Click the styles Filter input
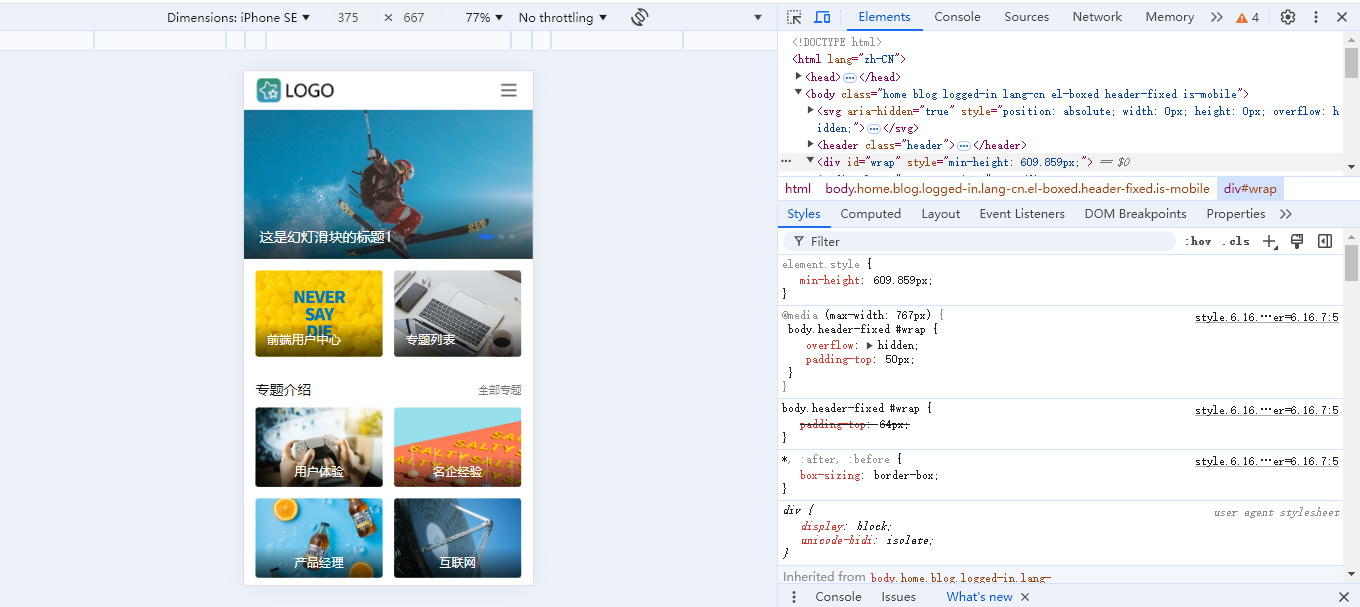This screenshot has width=1360, height=607. [x=980, y=241]
